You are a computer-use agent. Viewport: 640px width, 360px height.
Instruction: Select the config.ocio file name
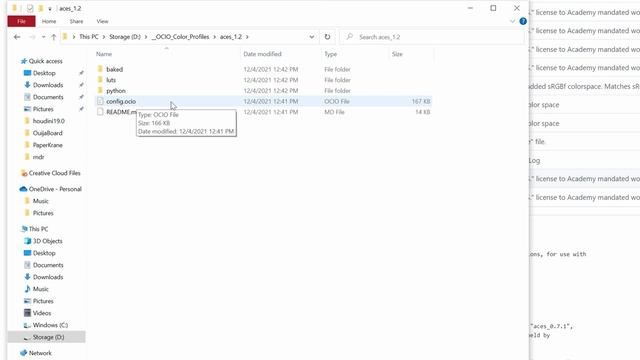121,101
